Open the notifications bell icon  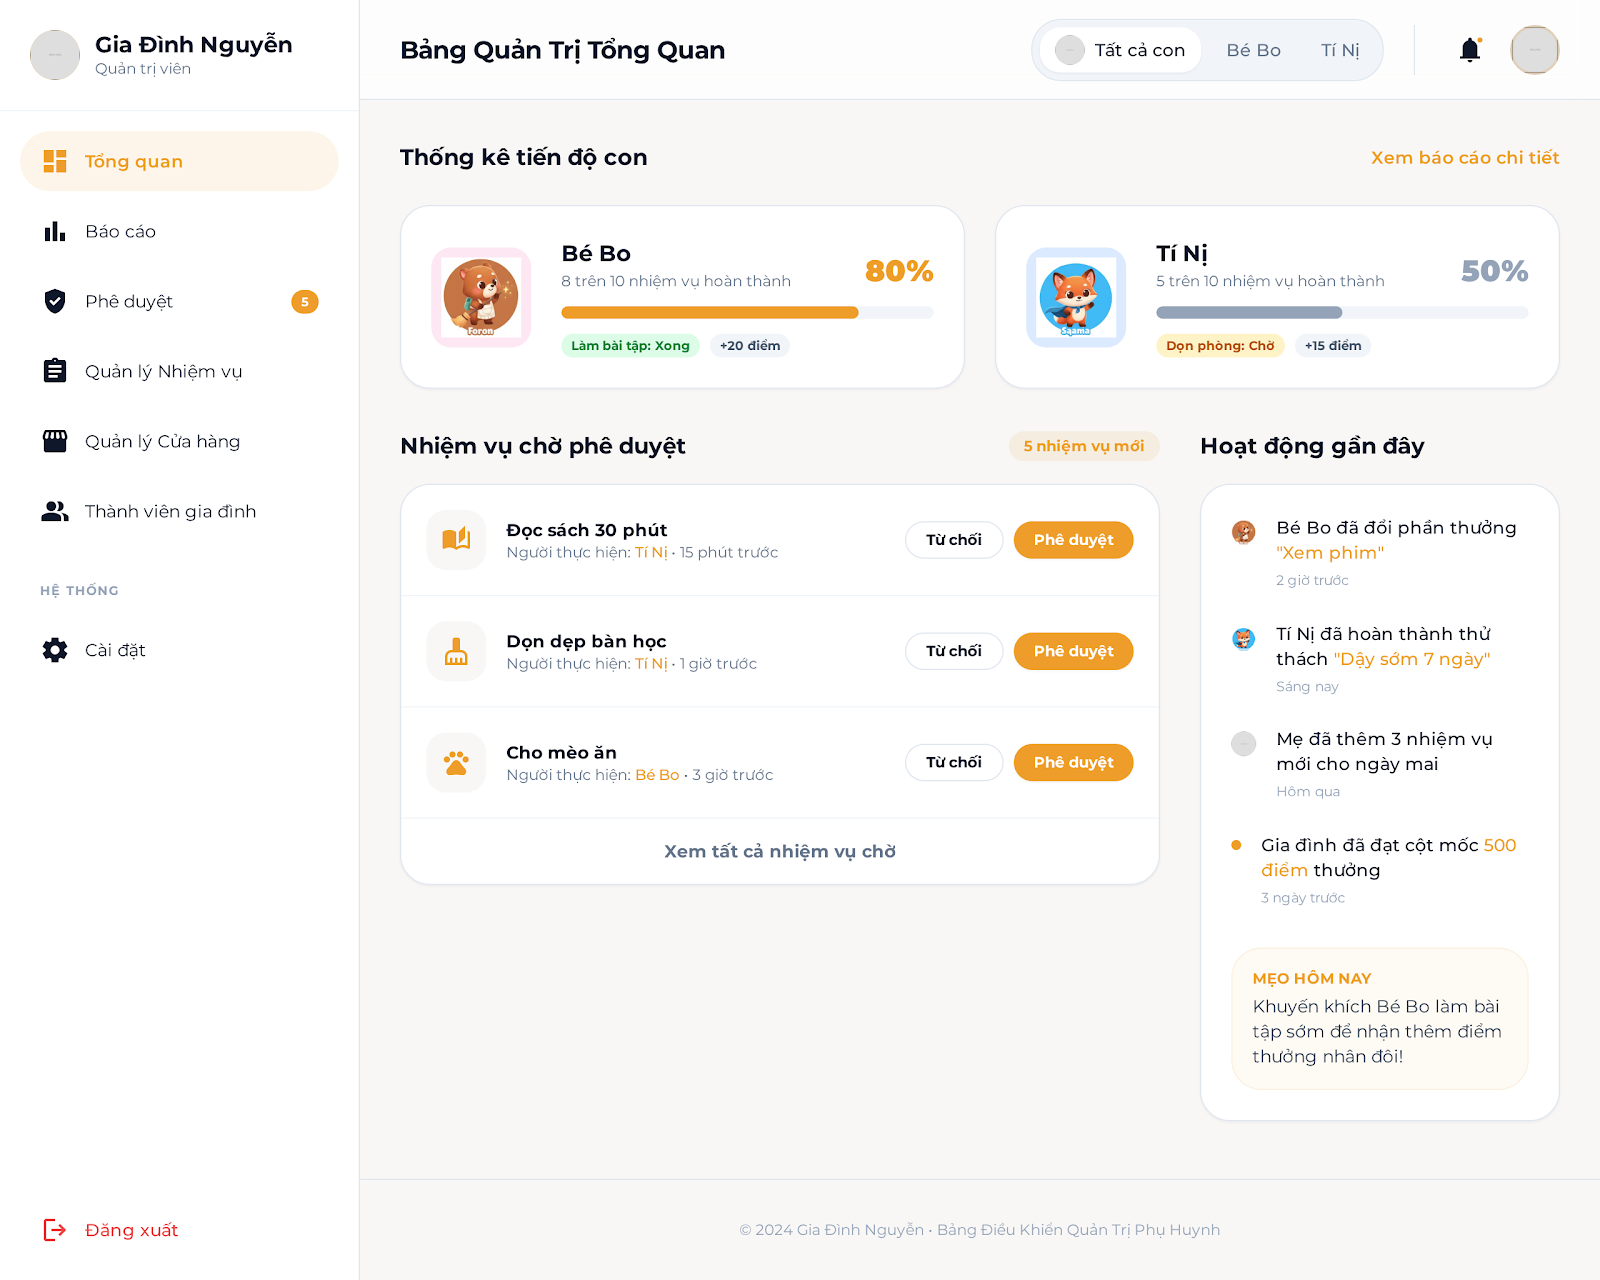[1469, 49]
